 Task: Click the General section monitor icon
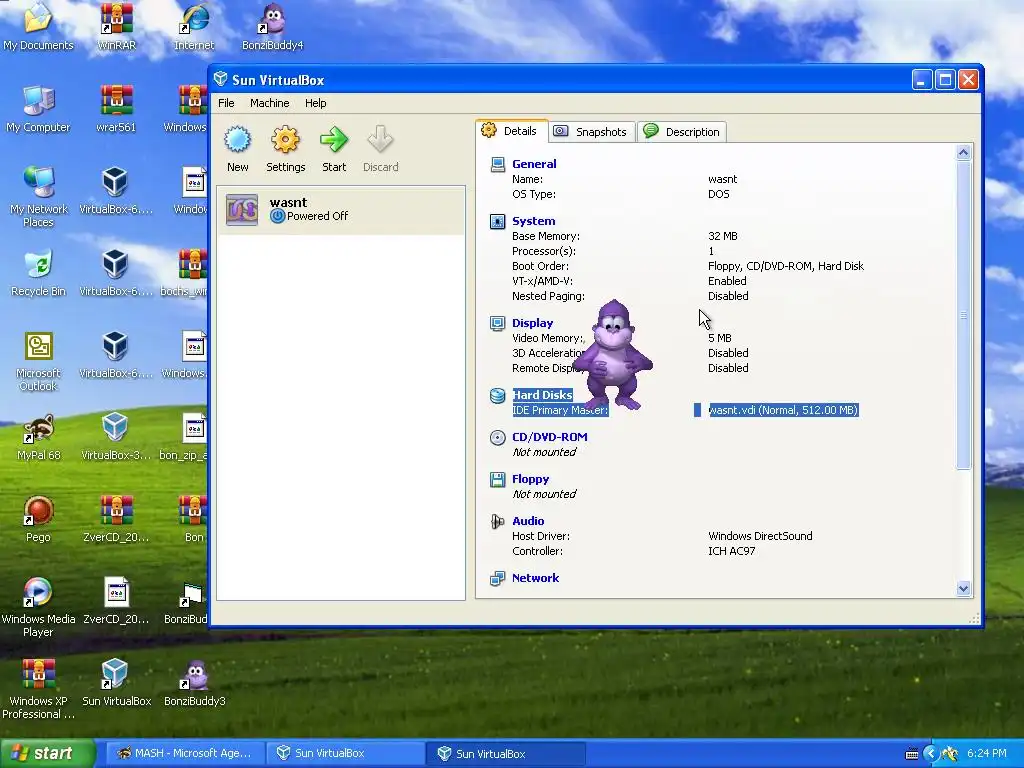pos(498,165)
